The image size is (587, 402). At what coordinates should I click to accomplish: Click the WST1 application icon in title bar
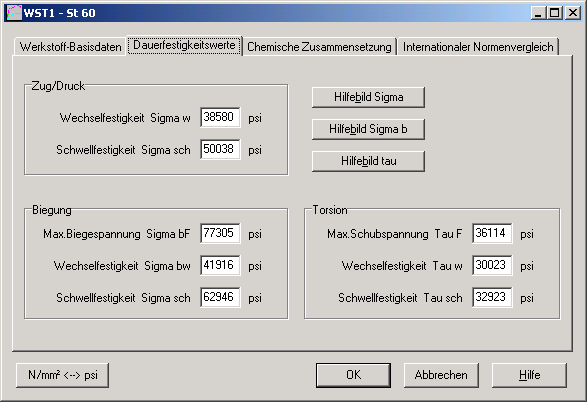pyautogui.click(x=14, y=13)
